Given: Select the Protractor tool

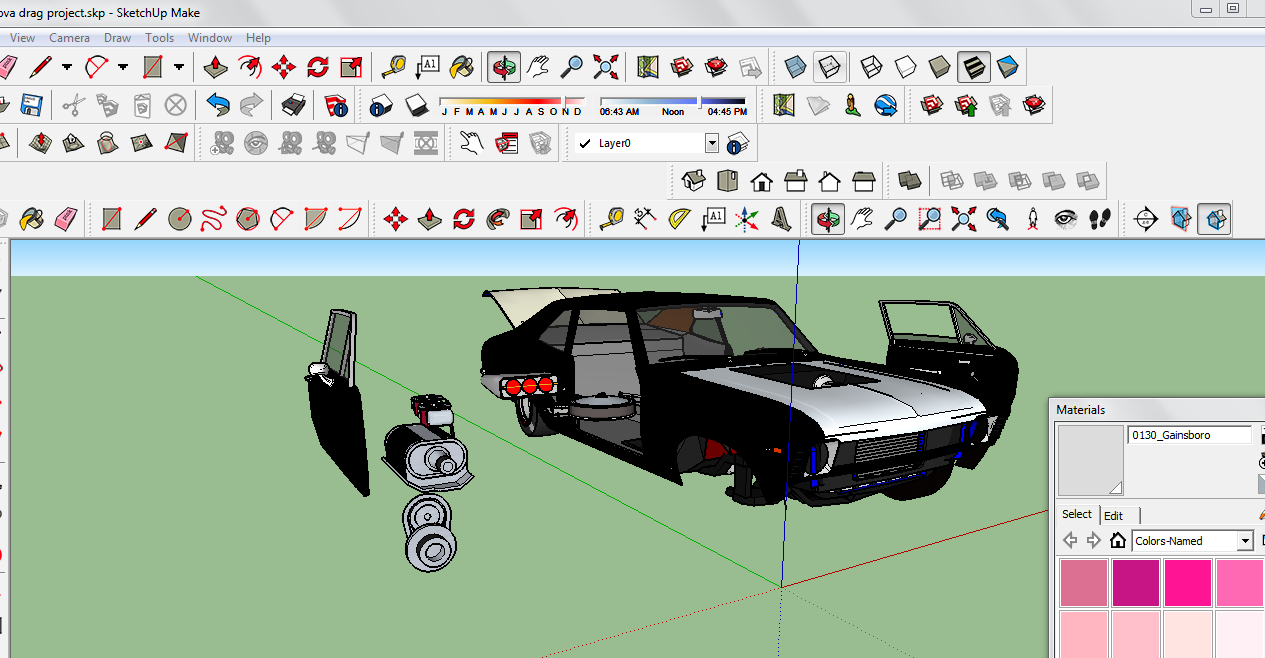Looking at the screenshot, I should (679, 218).
